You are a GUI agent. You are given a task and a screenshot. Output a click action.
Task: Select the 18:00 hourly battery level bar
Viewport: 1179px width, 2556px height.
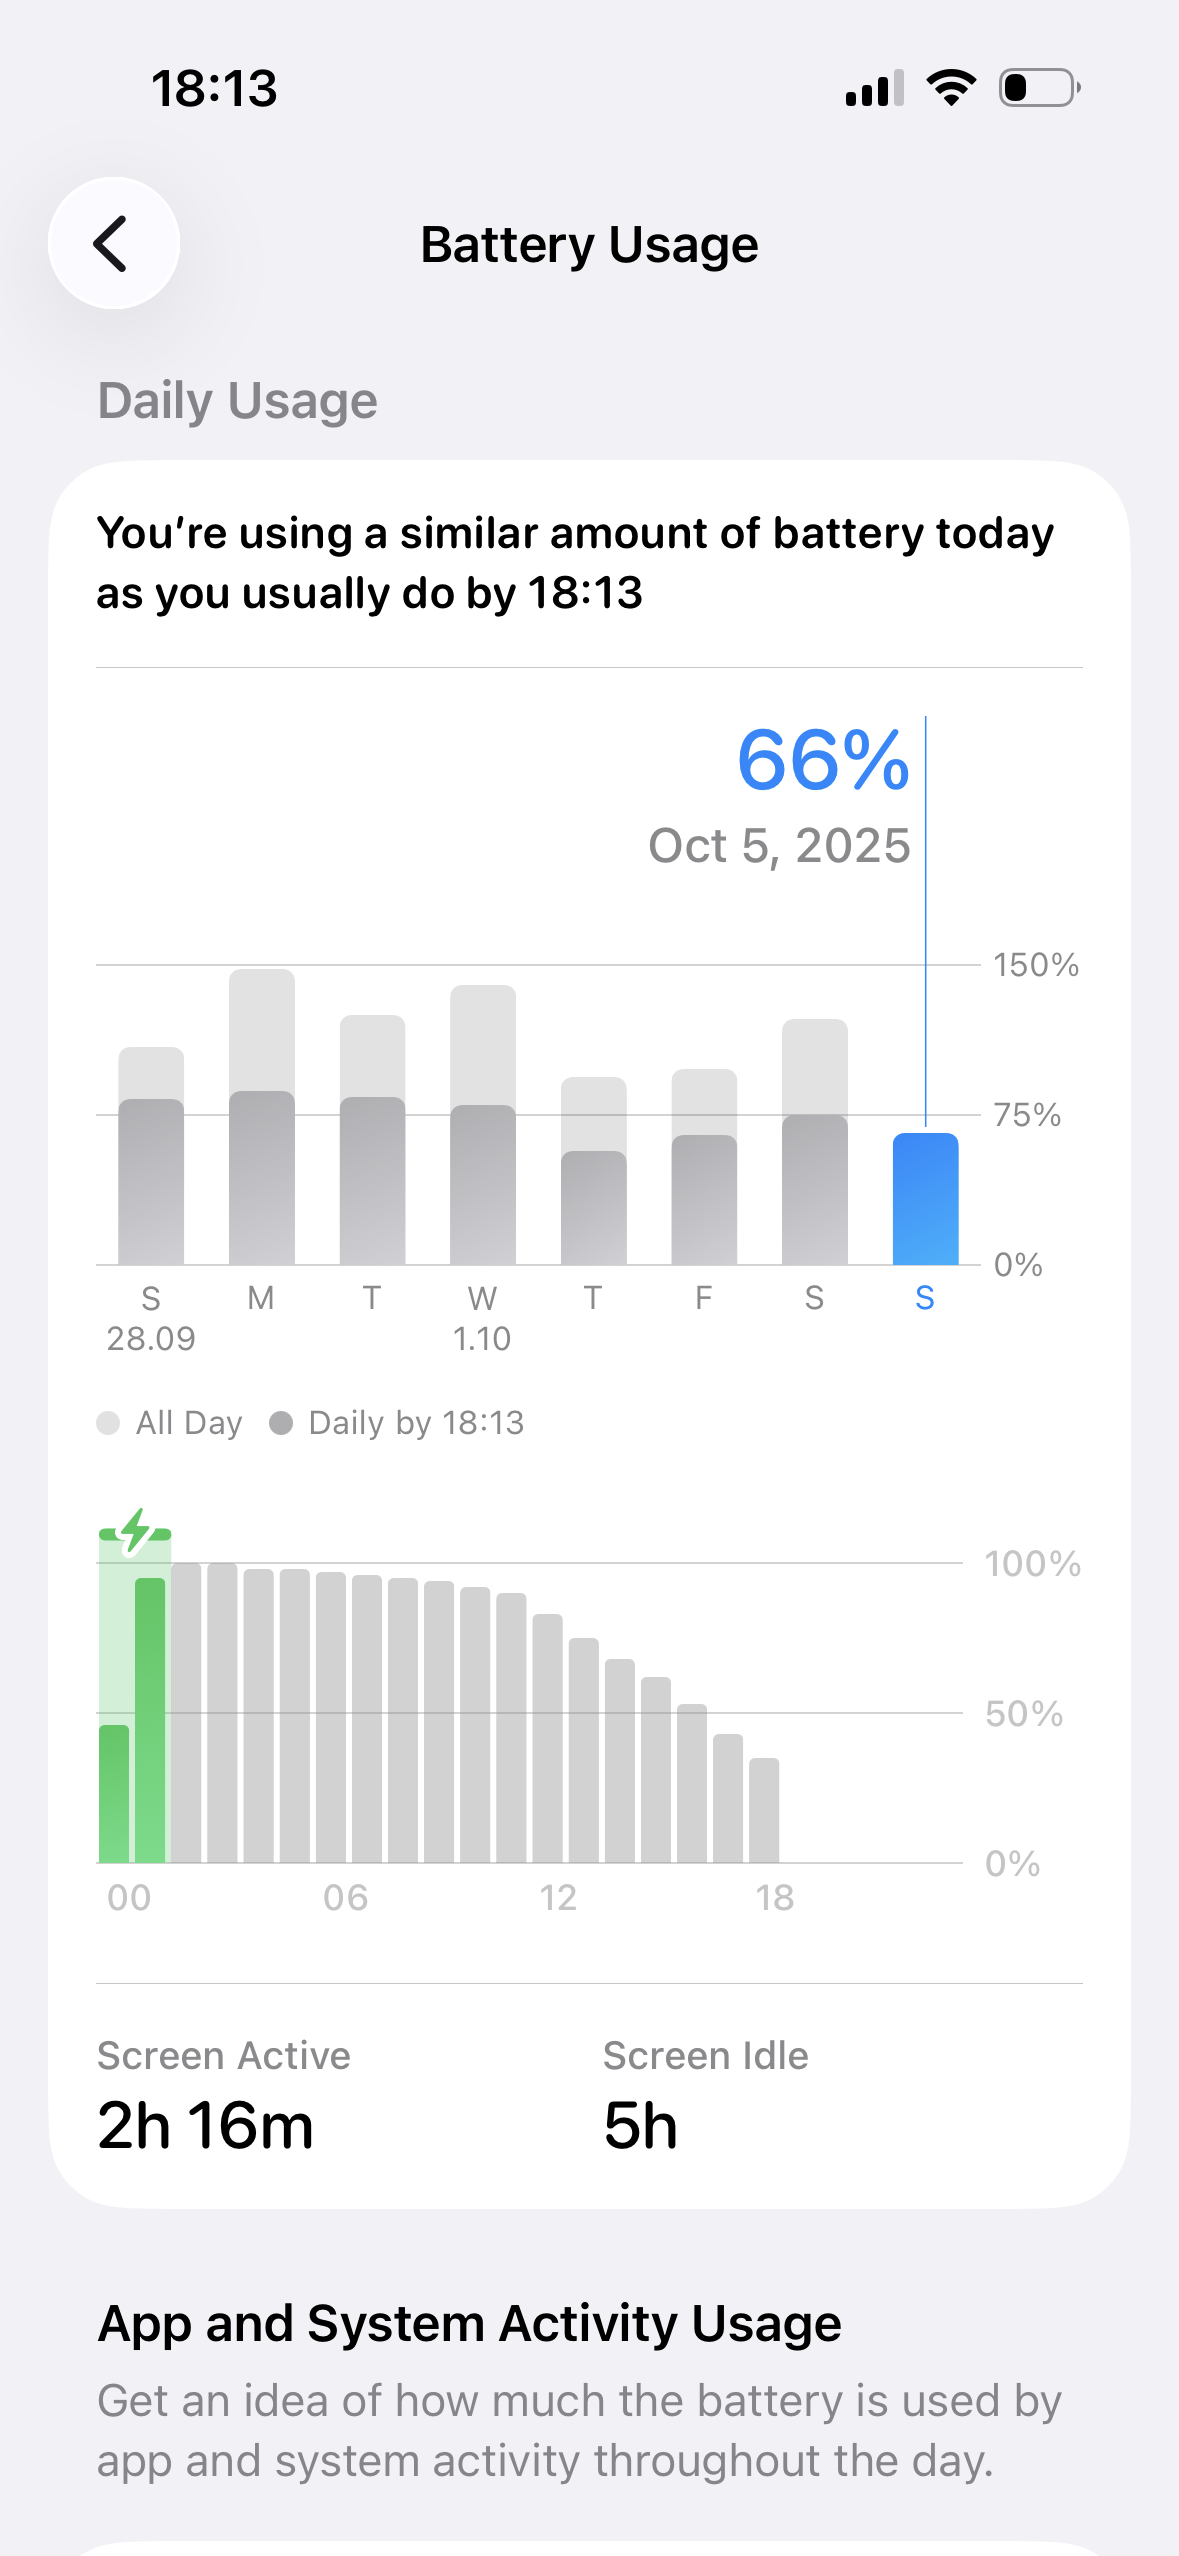click(764, 1810)
